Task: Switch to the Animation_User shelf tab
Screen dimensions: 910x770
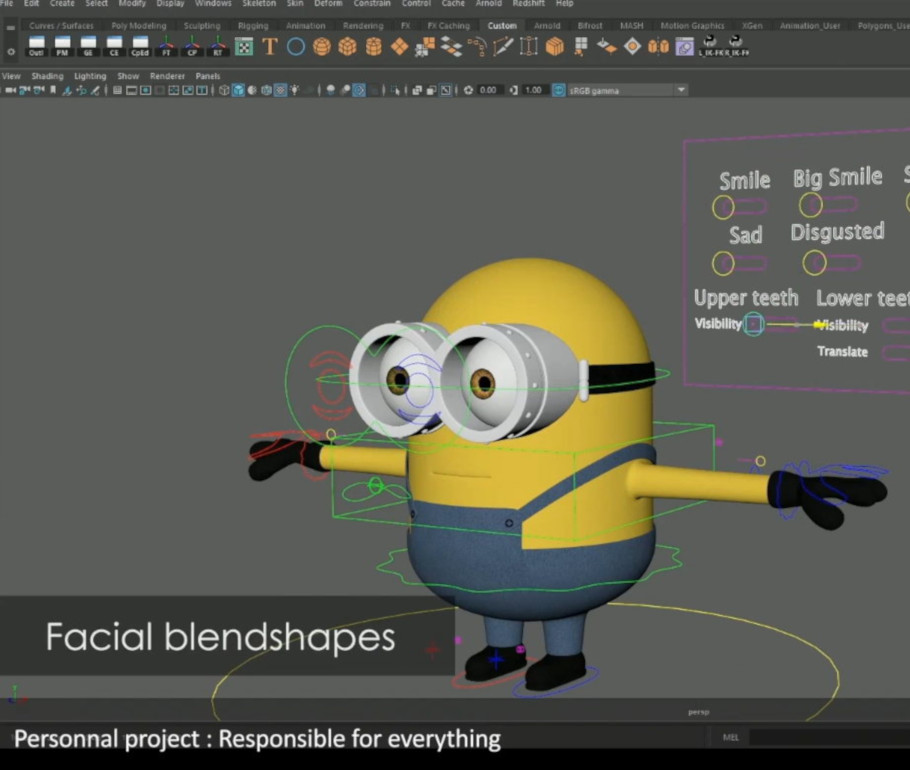Action: pyautogui.click(x=810, y=26)
